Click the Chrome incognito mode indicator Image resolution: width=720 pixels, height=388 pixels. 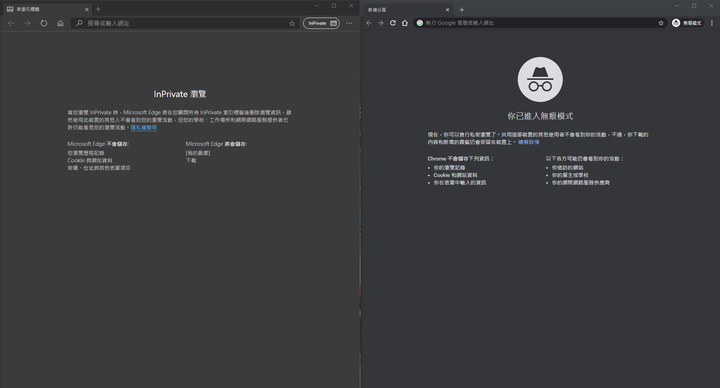(687, 23)
